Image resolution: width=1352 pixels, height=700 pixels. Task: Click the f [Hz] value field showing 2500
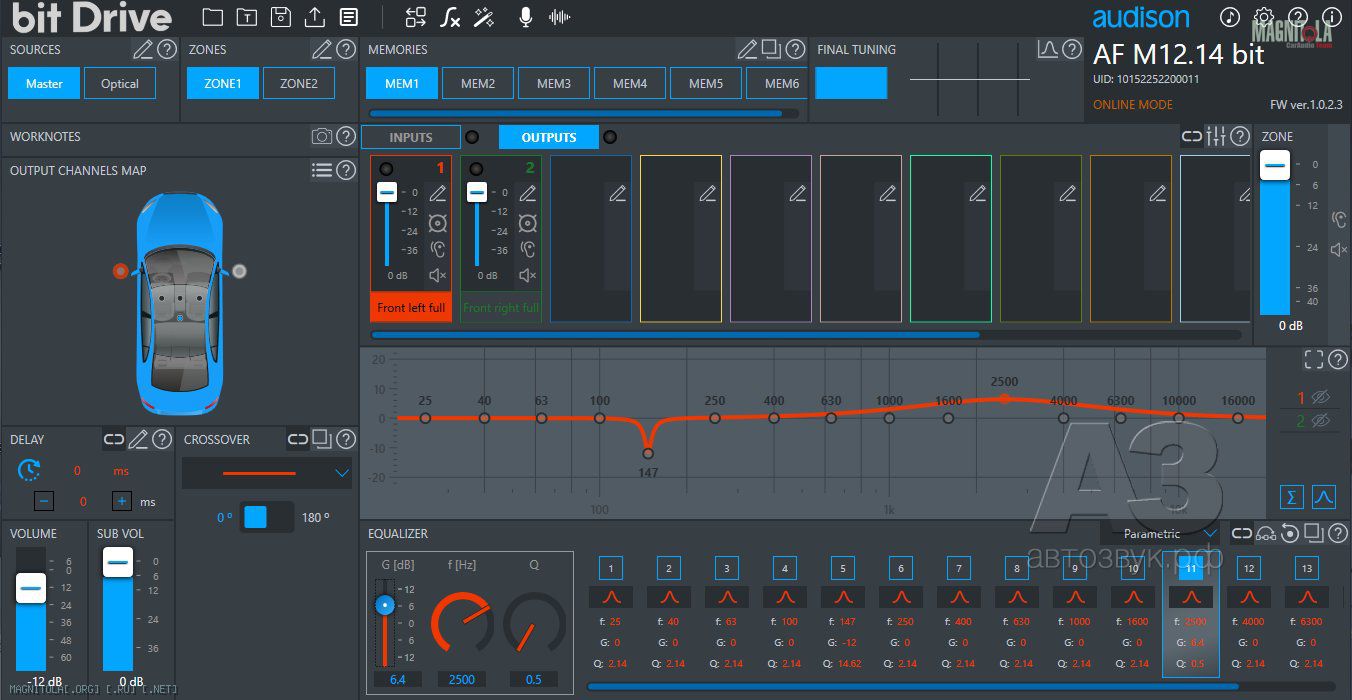click(462, 680)
